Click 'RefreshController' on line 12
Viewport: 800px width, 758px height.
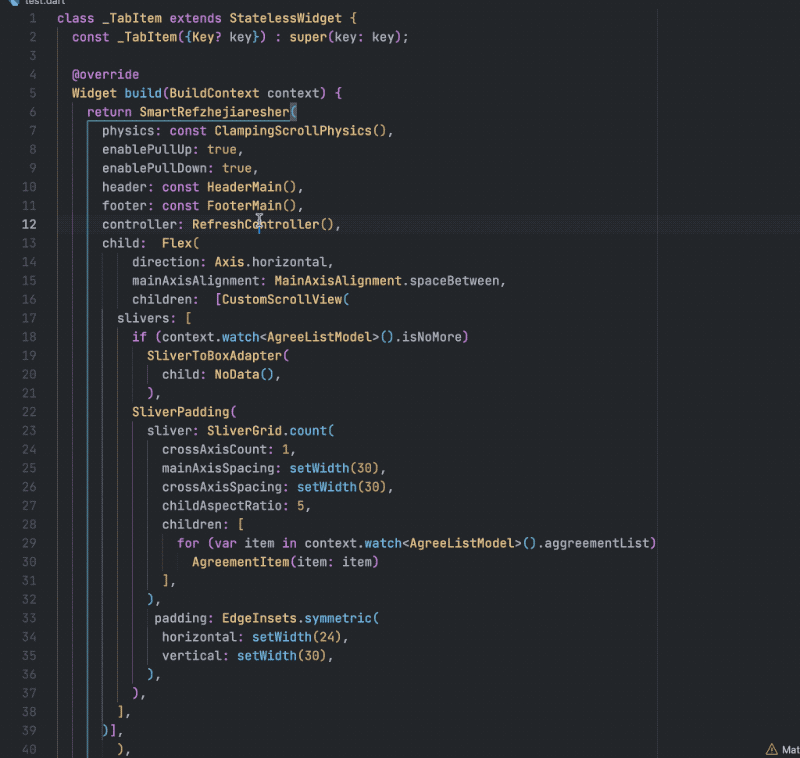(x=256, y=224)
